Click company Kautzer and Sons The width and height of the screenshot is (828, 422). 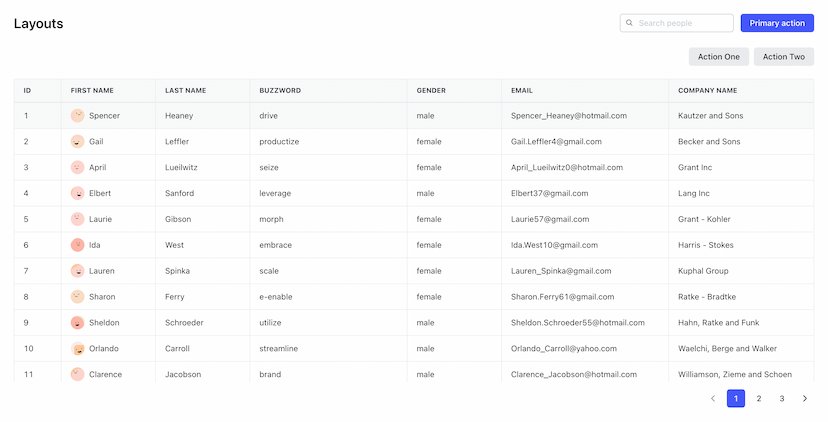pyautogui.click(x=710, y=116)
